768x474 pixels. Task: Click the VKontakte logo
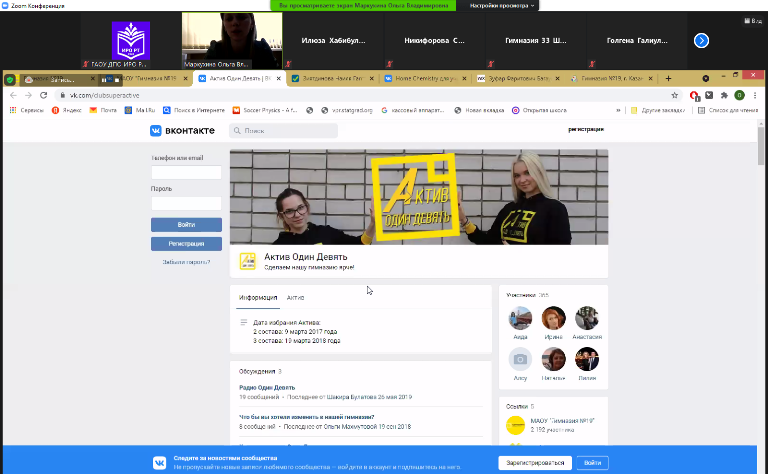pos(183,131)
